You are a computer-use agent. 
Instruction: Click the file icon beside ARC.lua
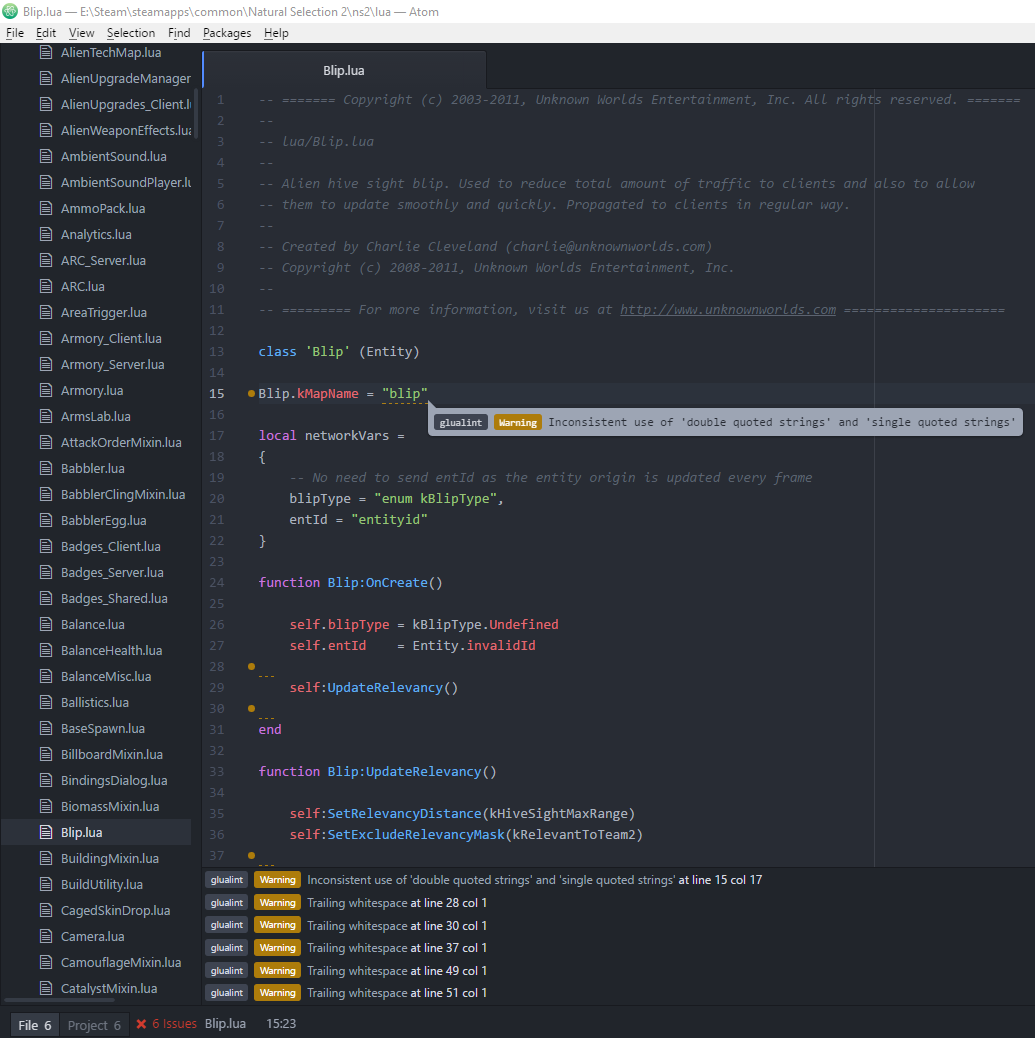pos(46,287)
